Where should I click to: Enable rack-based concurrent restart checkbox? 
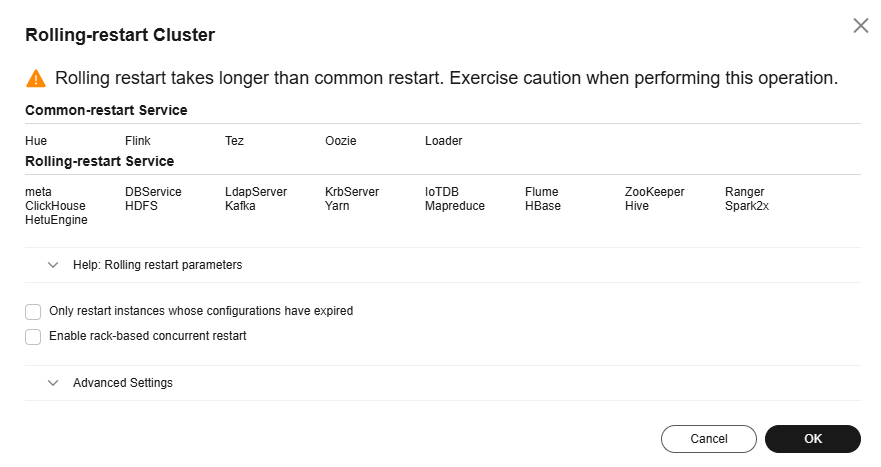coord(33,337)
